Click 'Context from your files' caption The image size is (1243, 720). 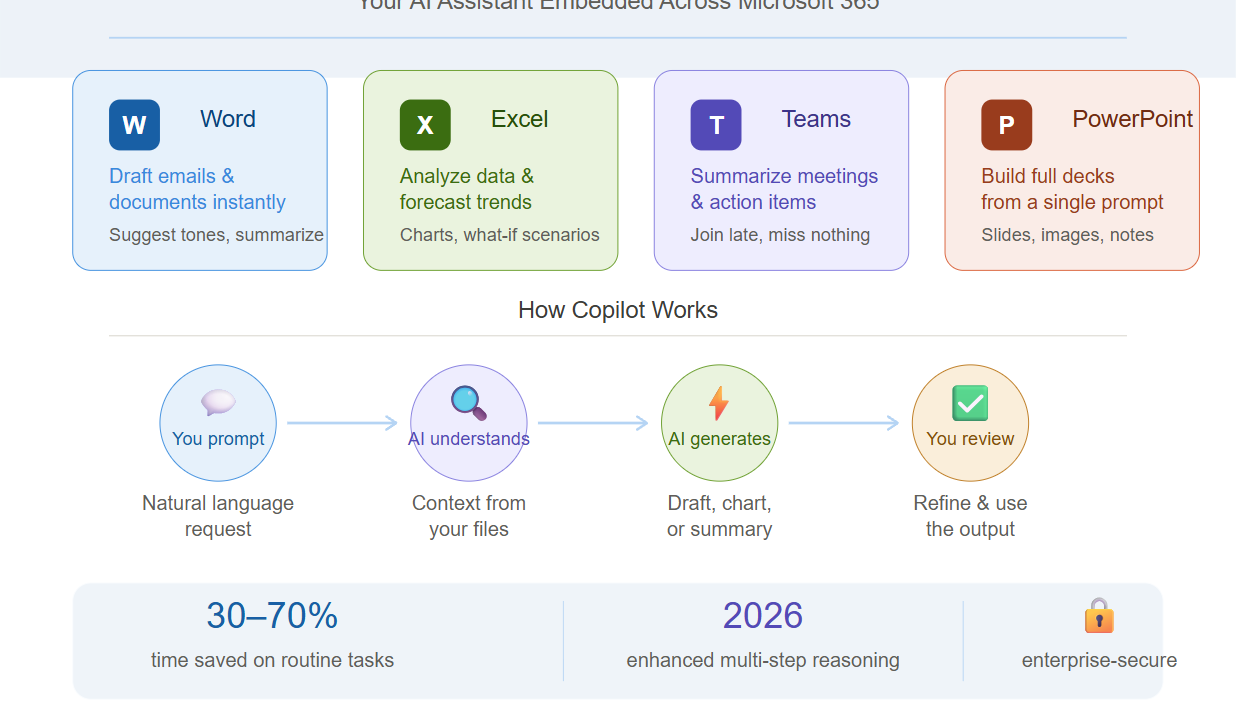[x=469, y=516]
